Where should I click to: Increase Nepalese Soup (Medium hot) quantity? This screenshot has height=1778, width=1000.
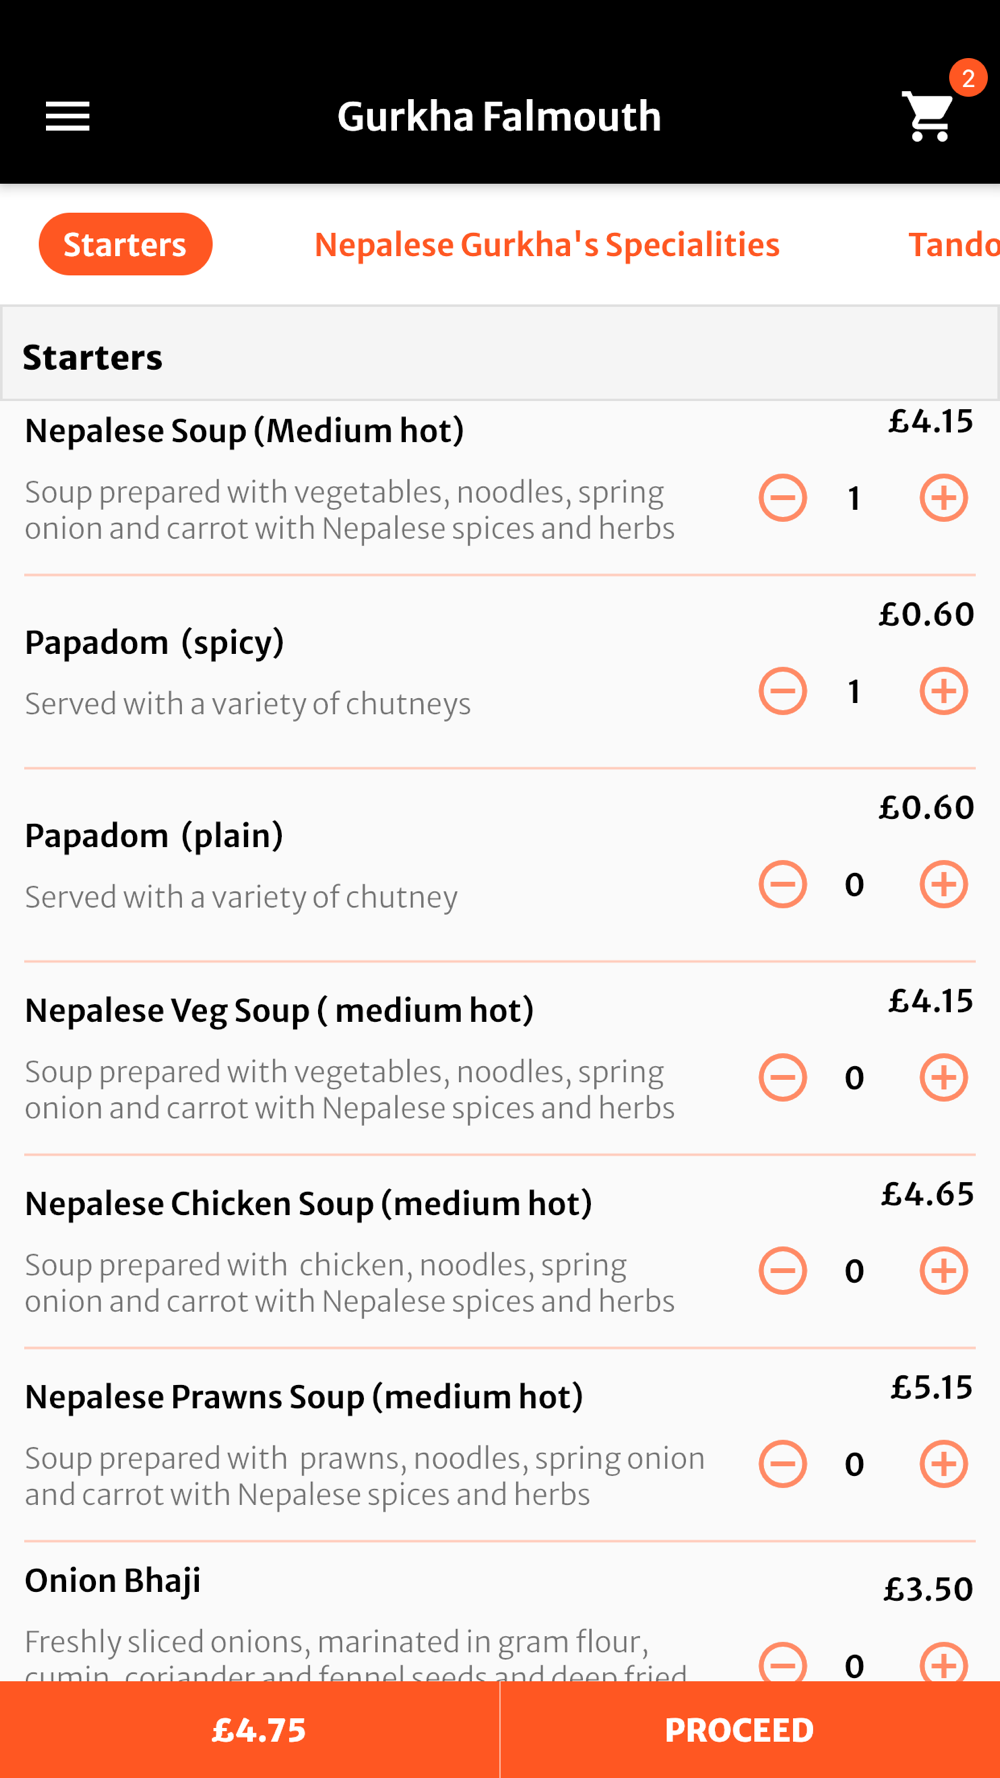coord(943,497)
